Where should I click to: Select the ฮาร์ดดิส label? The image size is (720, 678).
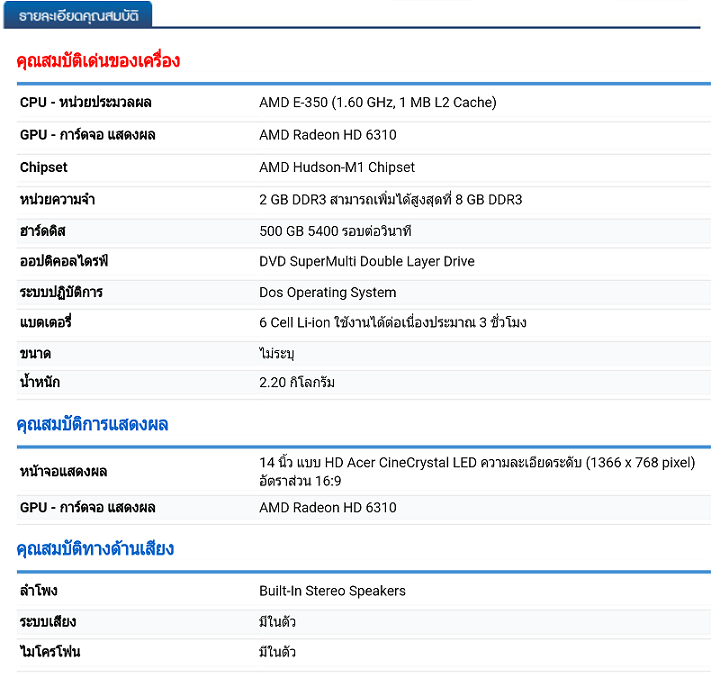pyautogui.click(x=43, y=231)
